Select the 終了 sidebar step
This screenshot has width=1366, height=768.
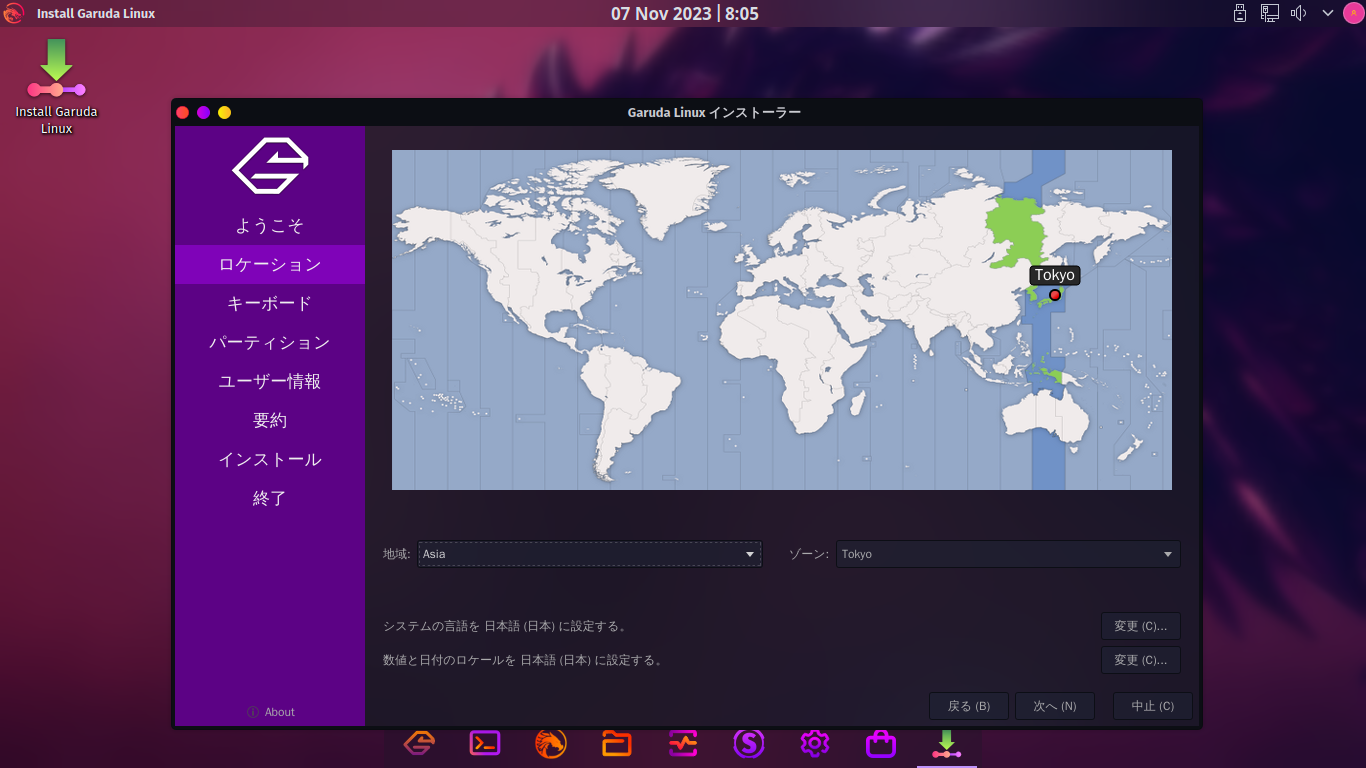pos(270,499)
